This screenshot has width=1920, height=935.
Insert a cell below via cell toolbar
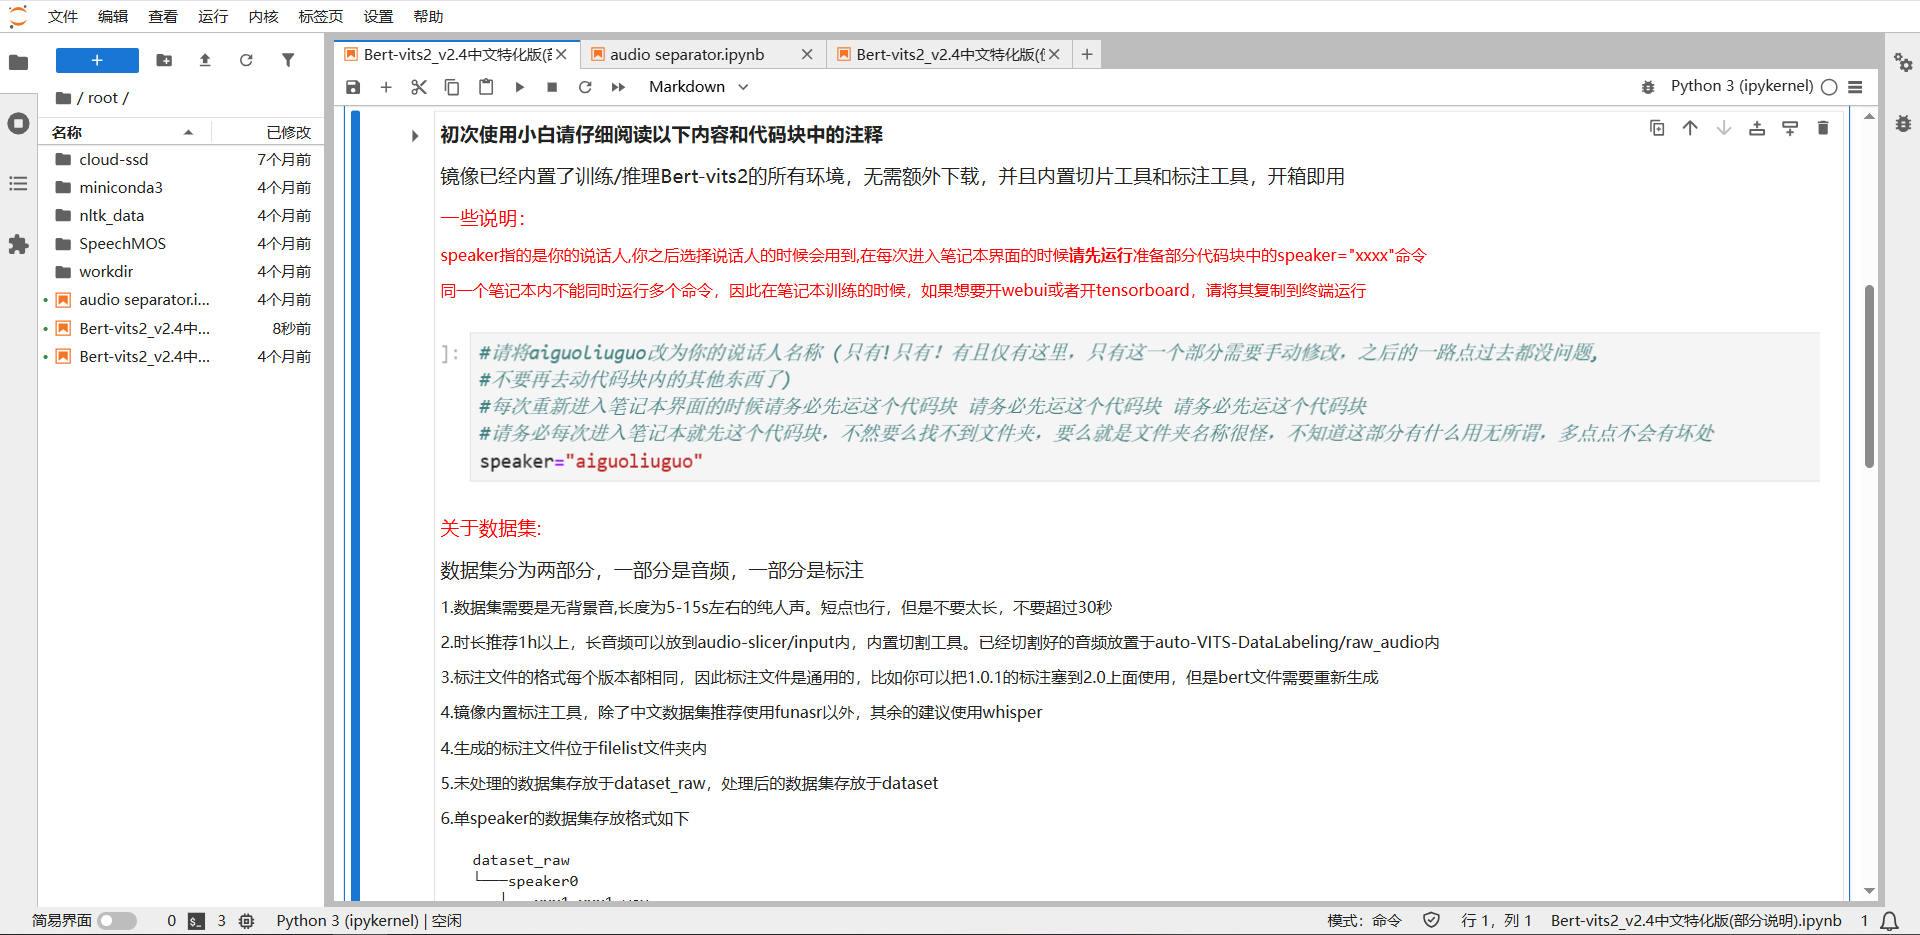pos(1790,128)
